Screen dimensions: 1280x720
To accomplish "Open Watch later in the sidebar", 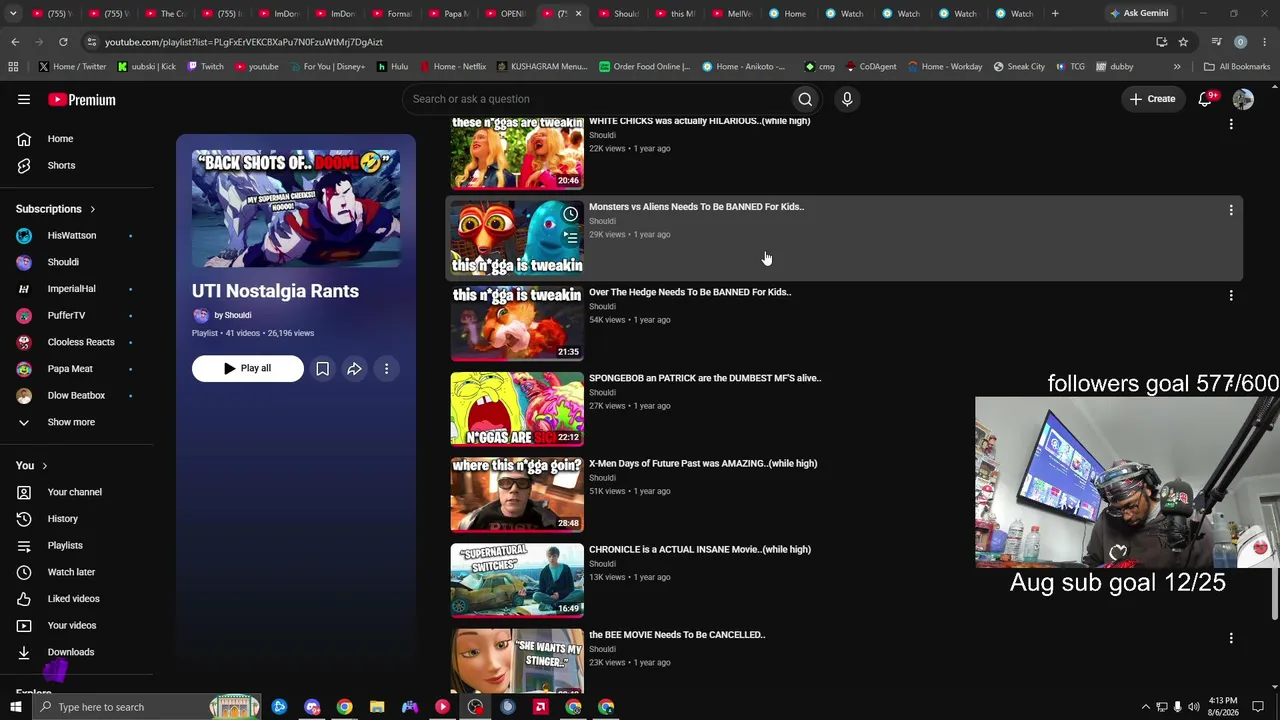I will (x=71, y=572).
